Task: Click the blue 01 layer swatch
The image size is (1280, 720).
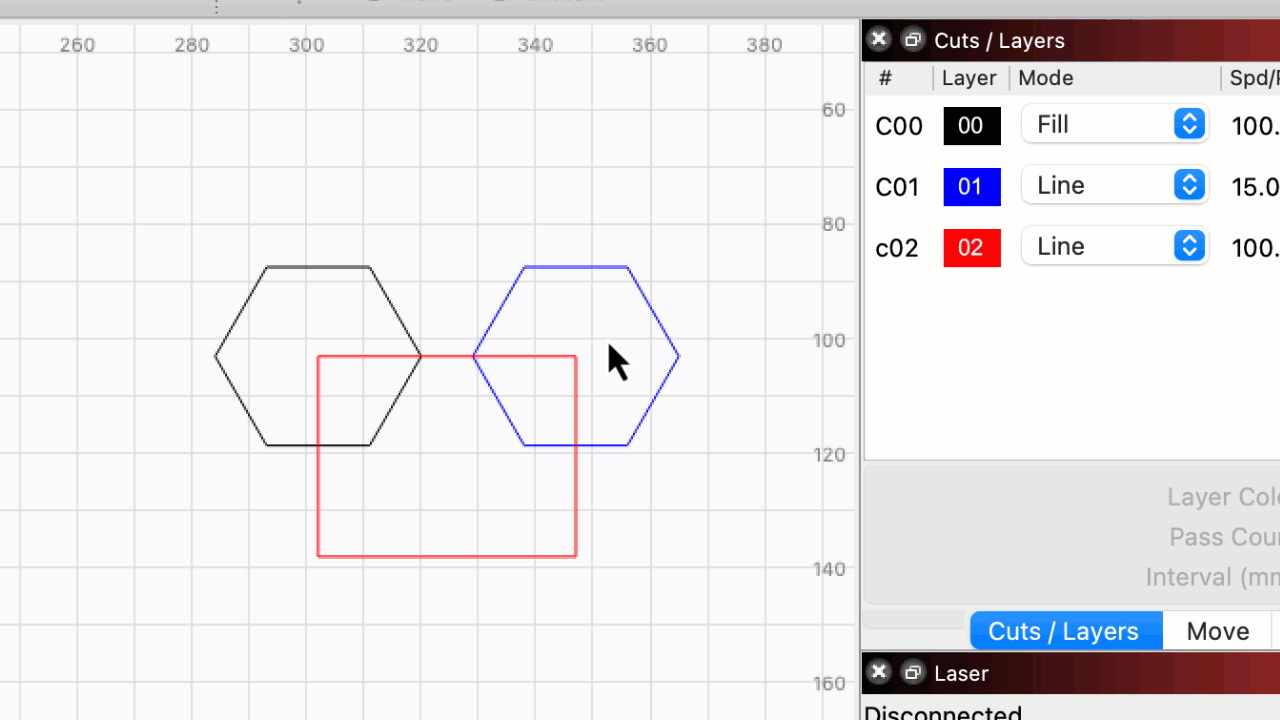Action: click(x=971, y=187)
